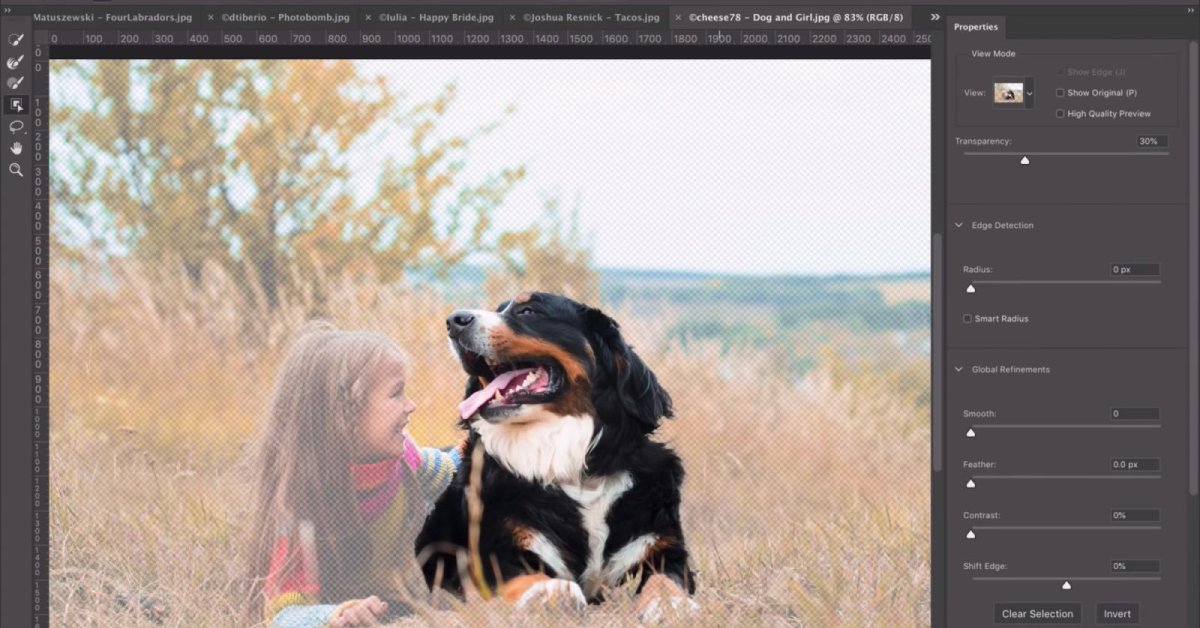Close the Dog and Girl.jpg tab
Image resolution: width=1200 pixels, height=628 pixels.
[x=679, y=18]
